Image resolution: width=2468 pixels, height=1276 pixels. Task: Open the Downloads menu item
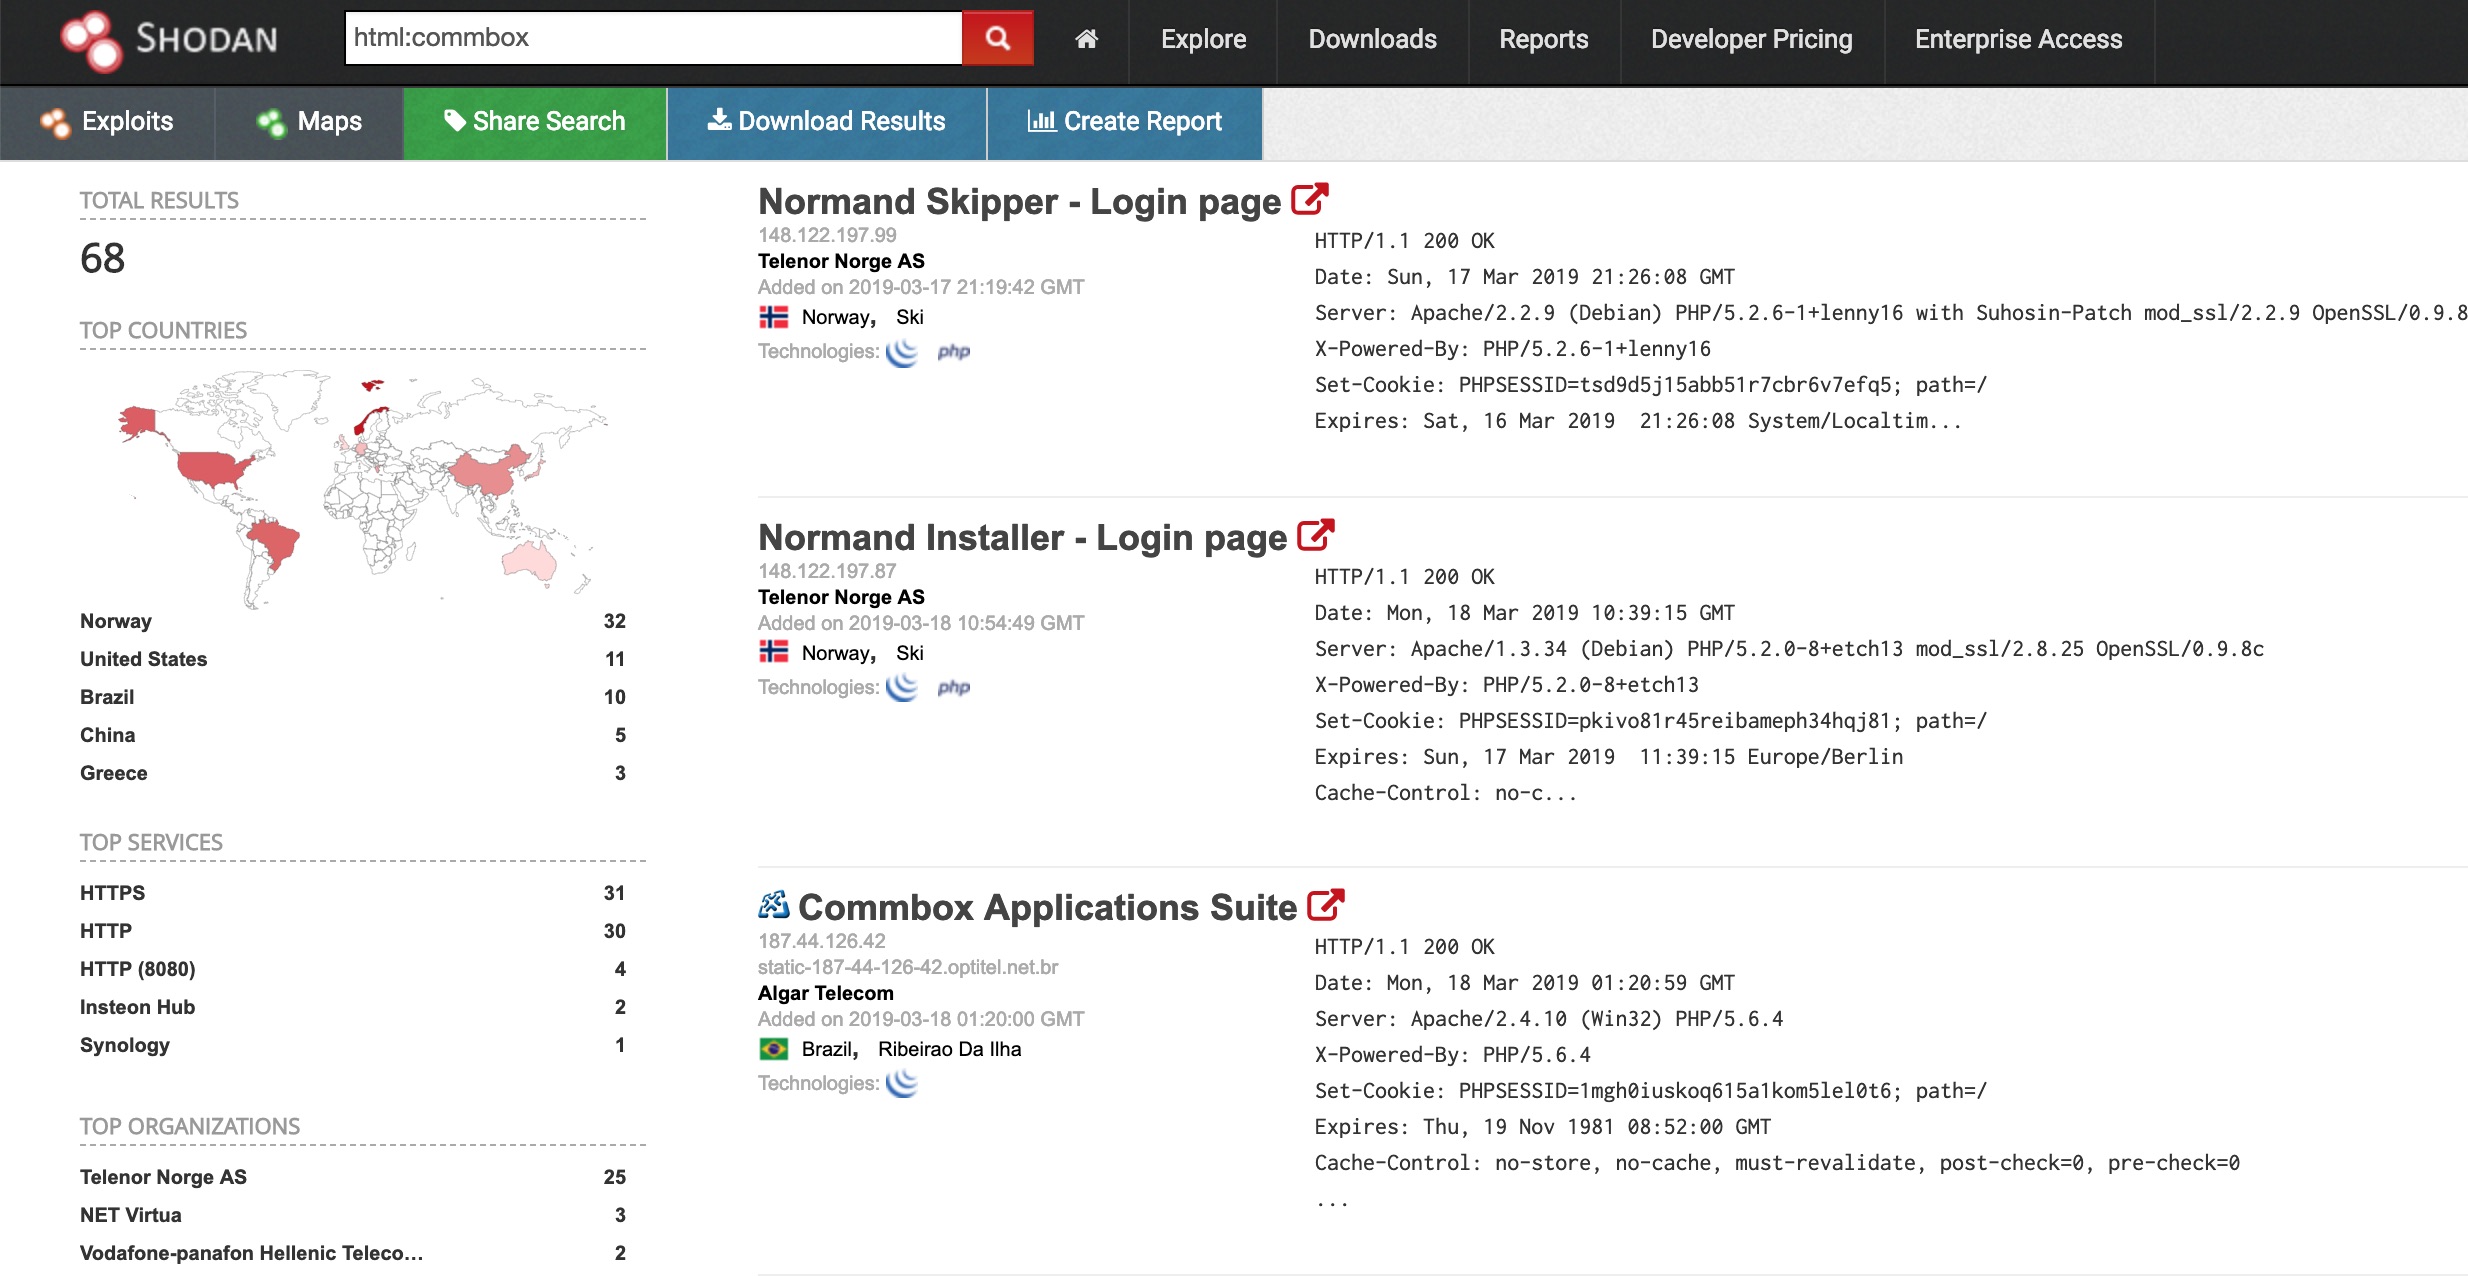[x=1372, y=39]
